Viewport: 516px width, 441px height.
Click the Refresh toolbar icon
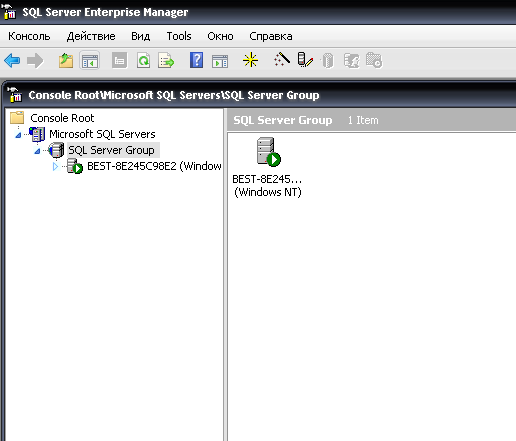pyautogui.click(x=143, y=61)
